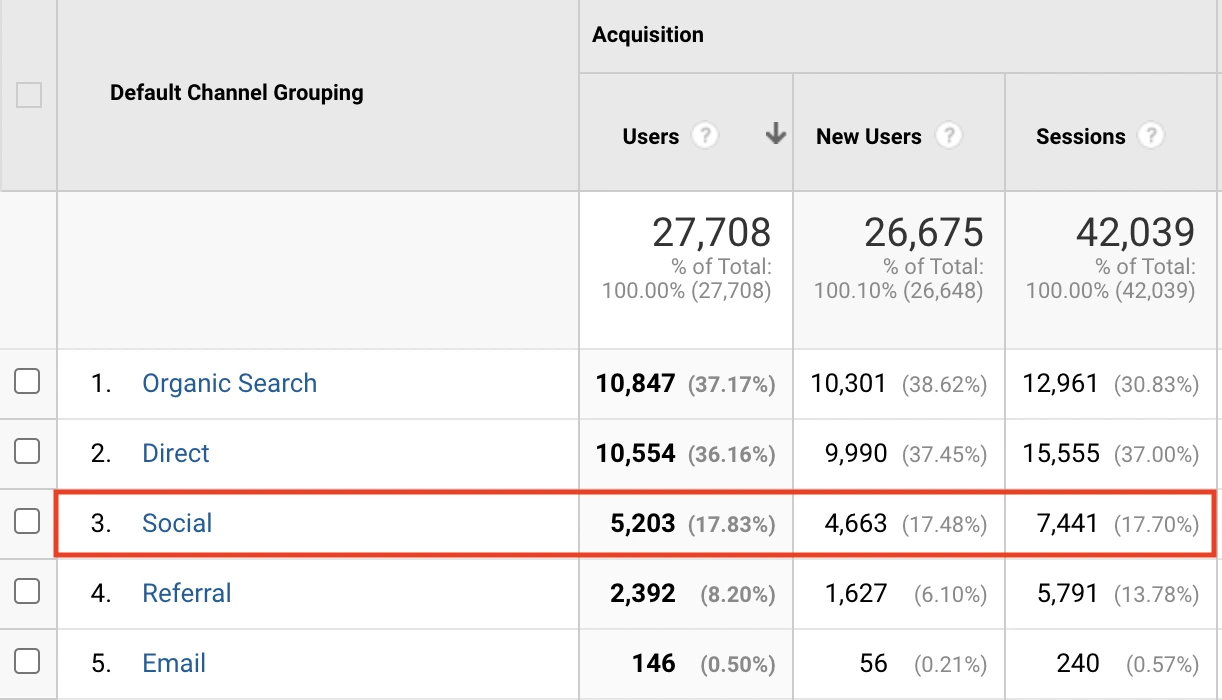Open the Direct channel link
Image resolution: width=1222 pixels, height=700 pixels.
(176, 453)
